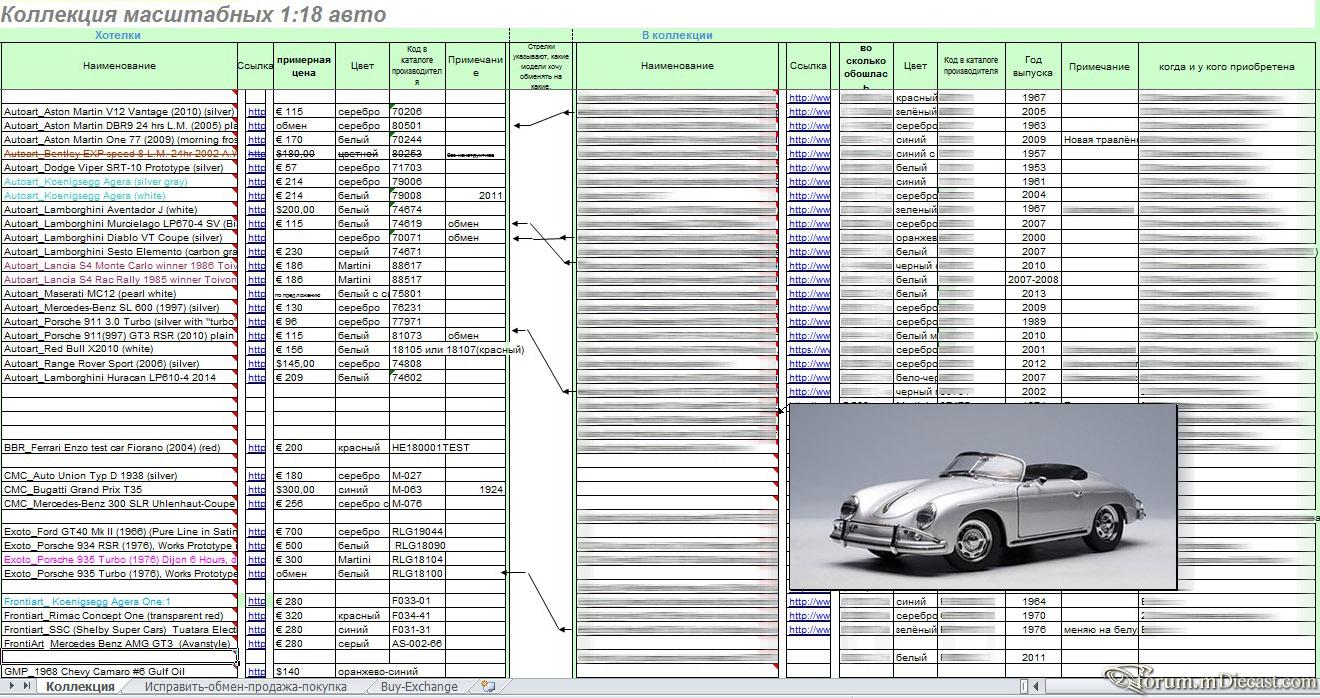
Task: Switch to the Коллекция sheet tab
Action: tap(80, 687)
